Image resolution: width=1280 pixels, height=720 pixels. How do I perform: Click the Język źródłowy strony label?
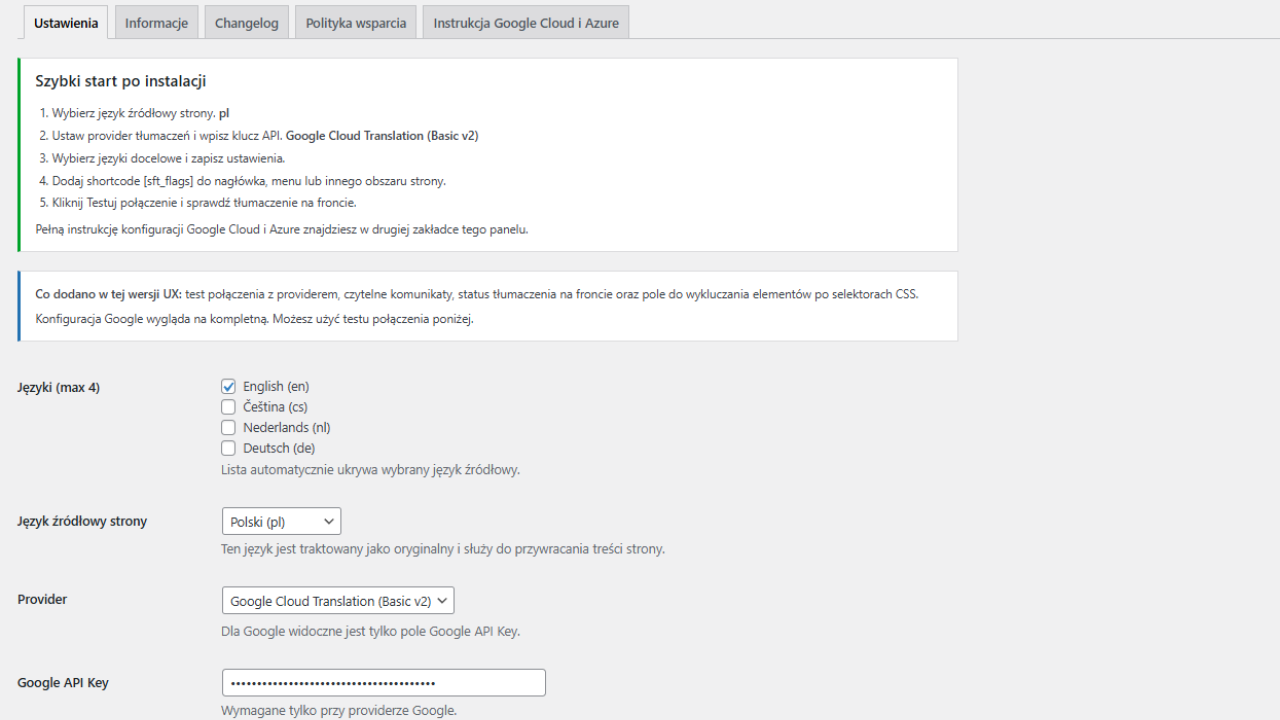(82, 521)
